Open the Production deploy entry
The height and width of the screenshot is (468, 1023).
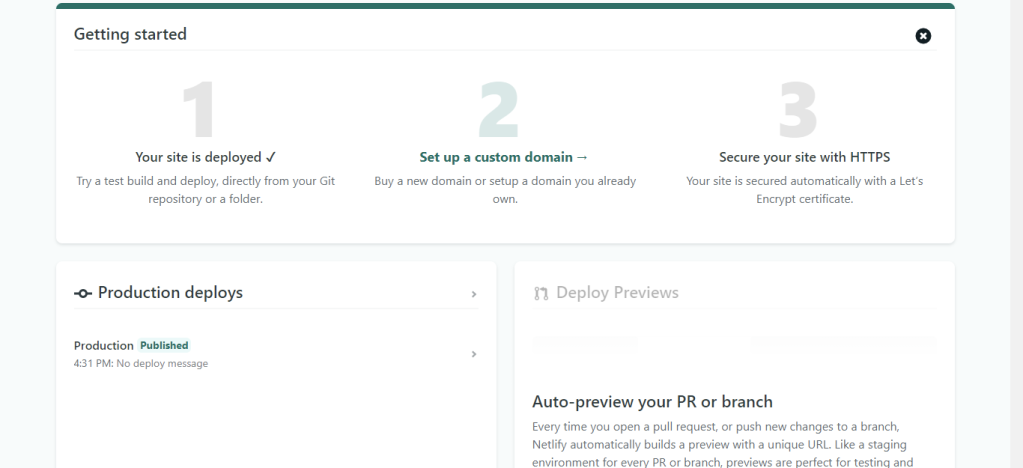tap(103, 346)
